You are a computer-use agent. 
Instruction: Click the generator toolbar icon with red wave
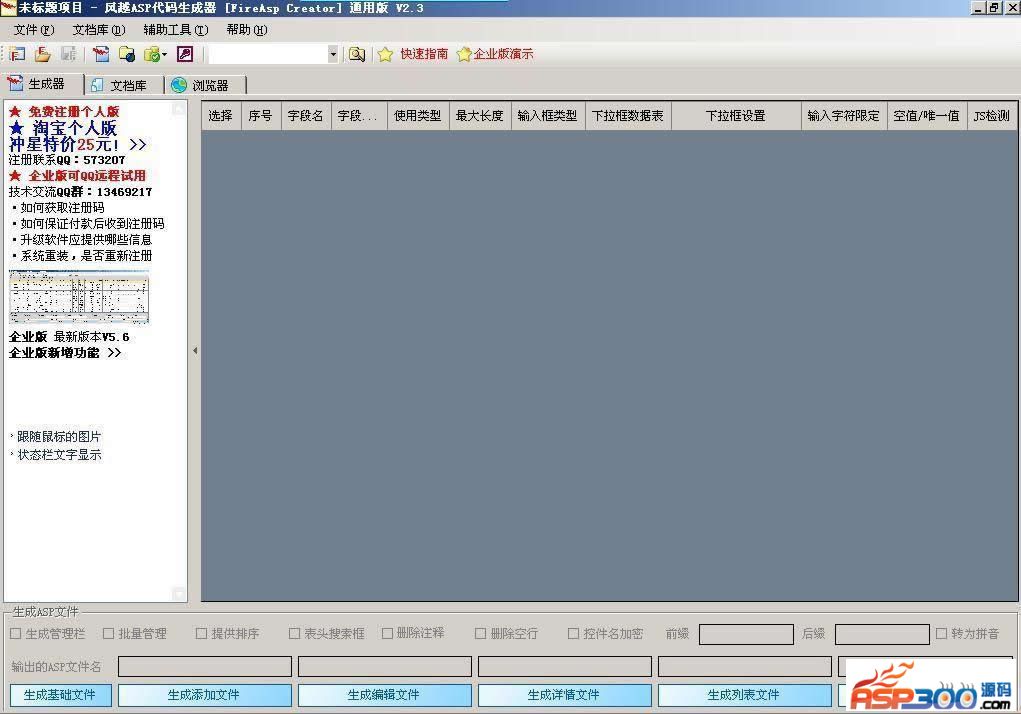[101, 54]
